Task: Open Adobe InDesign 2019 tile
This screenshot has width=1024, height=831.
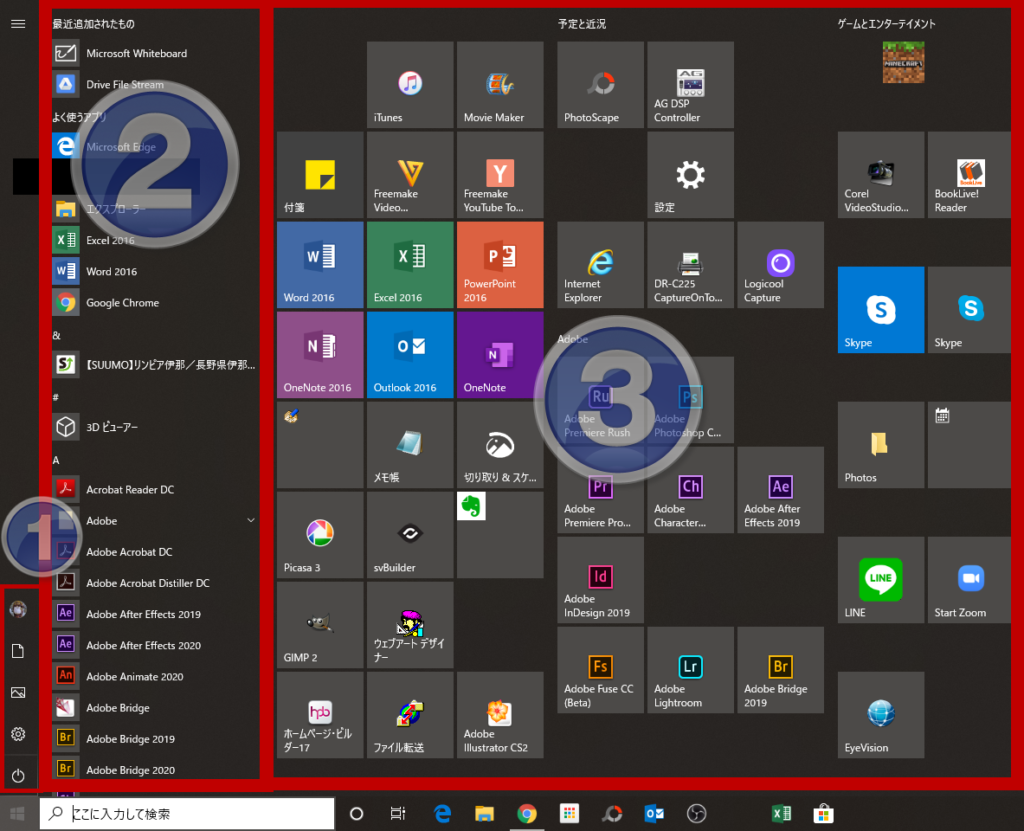Action: [600, 580]
